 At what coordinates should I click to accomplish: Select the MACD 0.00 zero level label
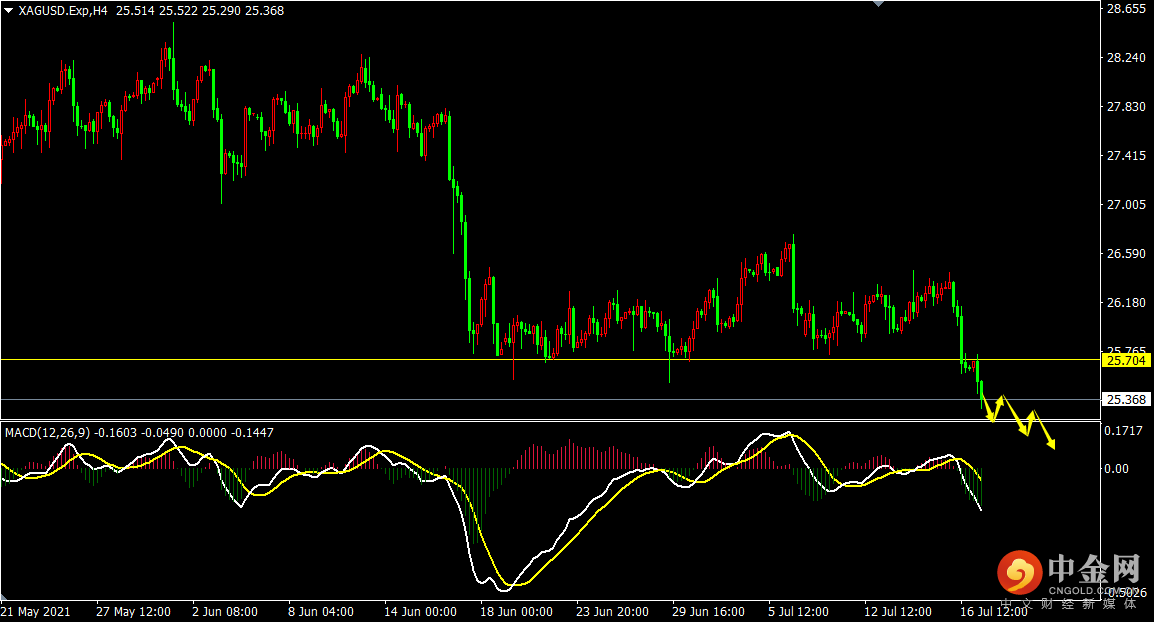[1117, 468]
